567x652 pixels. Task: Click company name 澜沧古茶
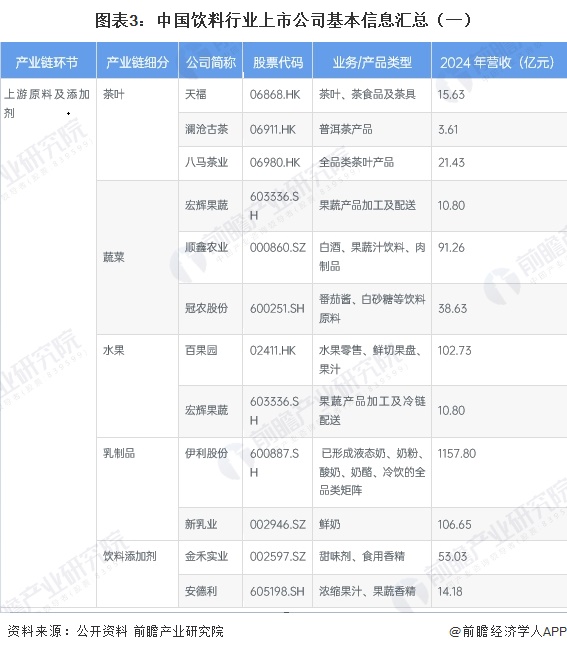pyautogui.click(x=207, y=129)
